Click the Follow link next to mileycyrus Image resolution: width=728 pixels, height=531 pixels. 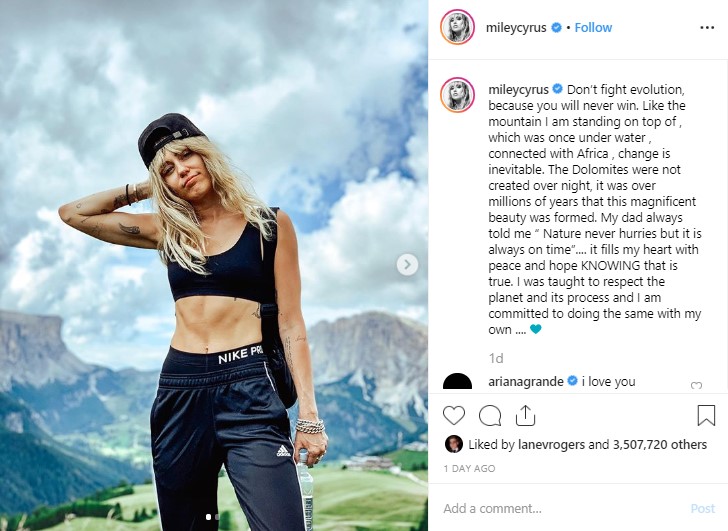(593, 28)
